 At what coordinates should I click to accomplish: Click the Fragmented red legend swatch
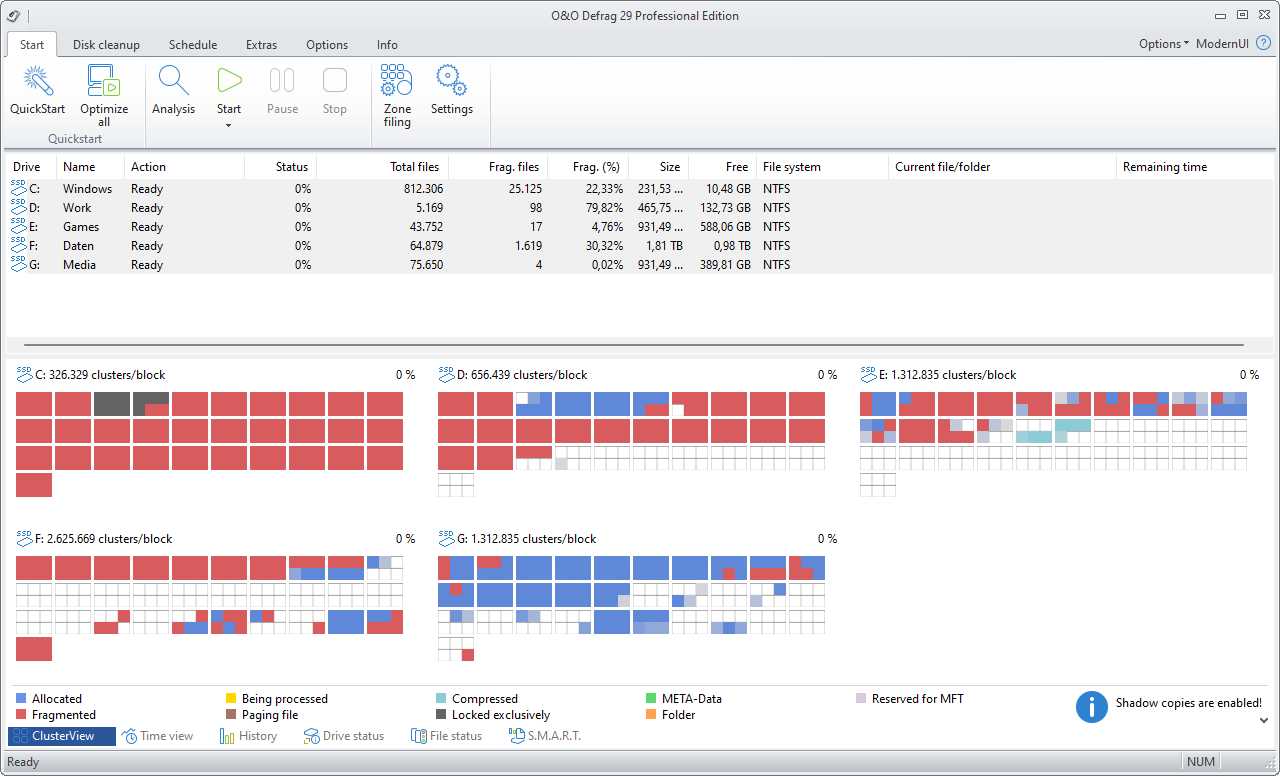click(22, 714)
